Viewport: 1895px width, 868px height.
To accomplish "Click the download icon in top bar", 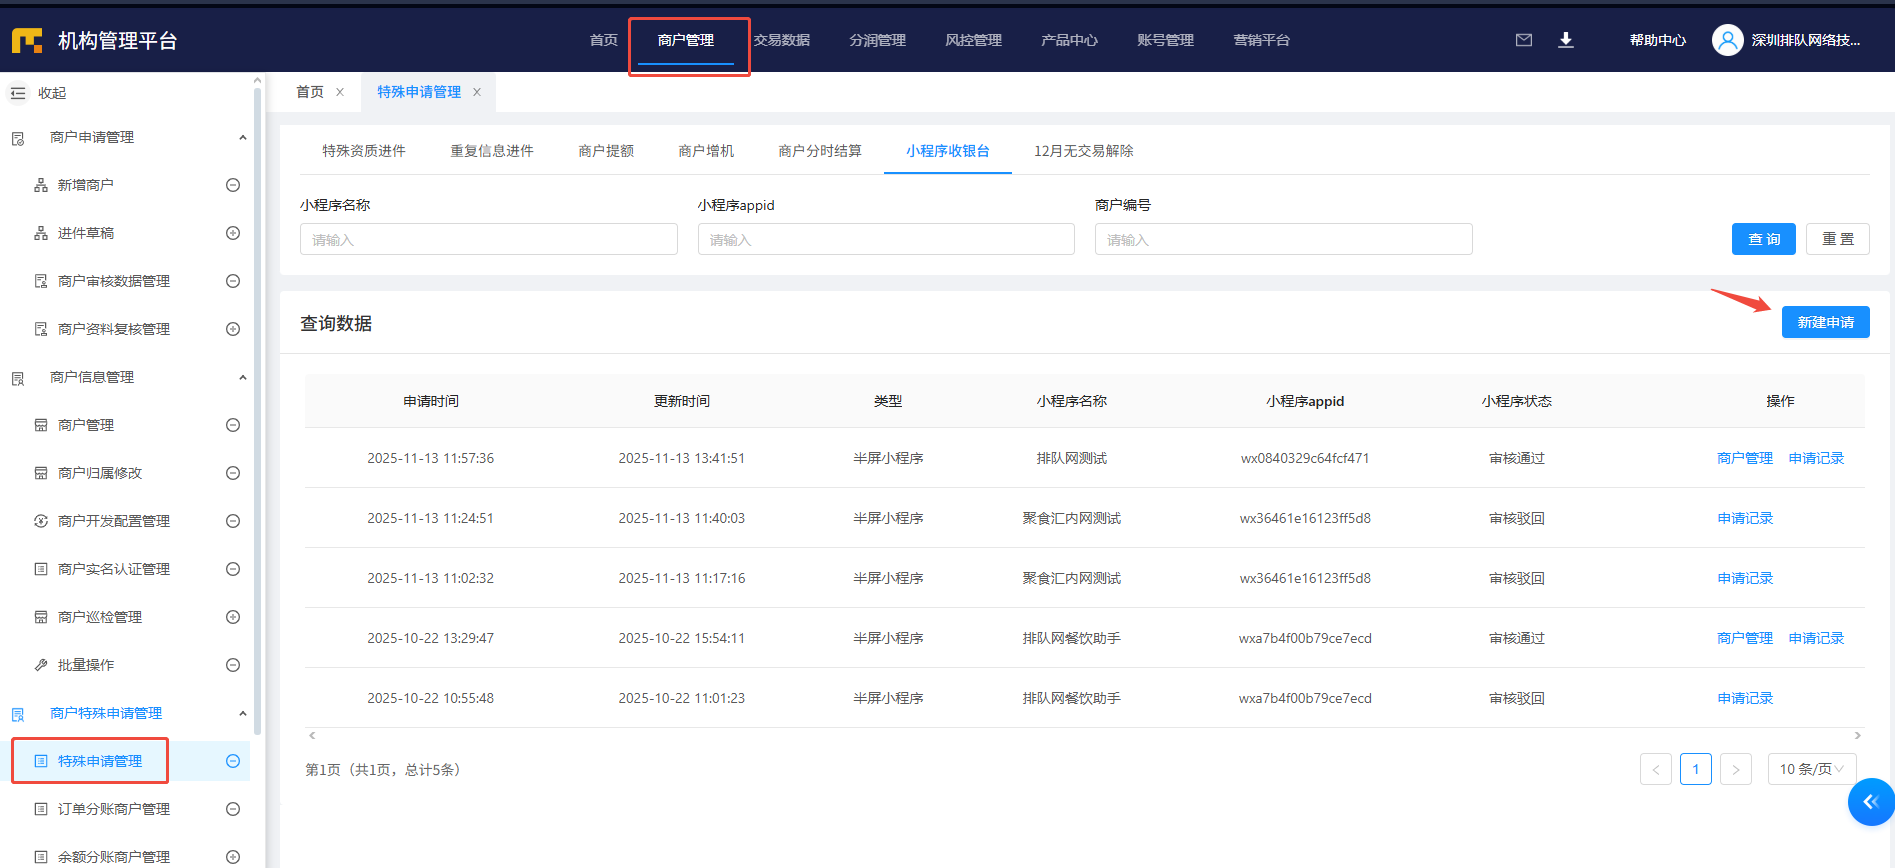I will (1566, 40).
